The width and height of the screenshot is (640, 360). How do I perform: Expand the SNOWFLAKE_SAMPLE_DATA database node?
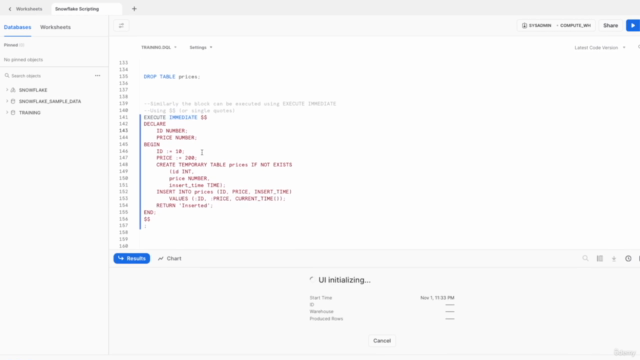(7, 101)
